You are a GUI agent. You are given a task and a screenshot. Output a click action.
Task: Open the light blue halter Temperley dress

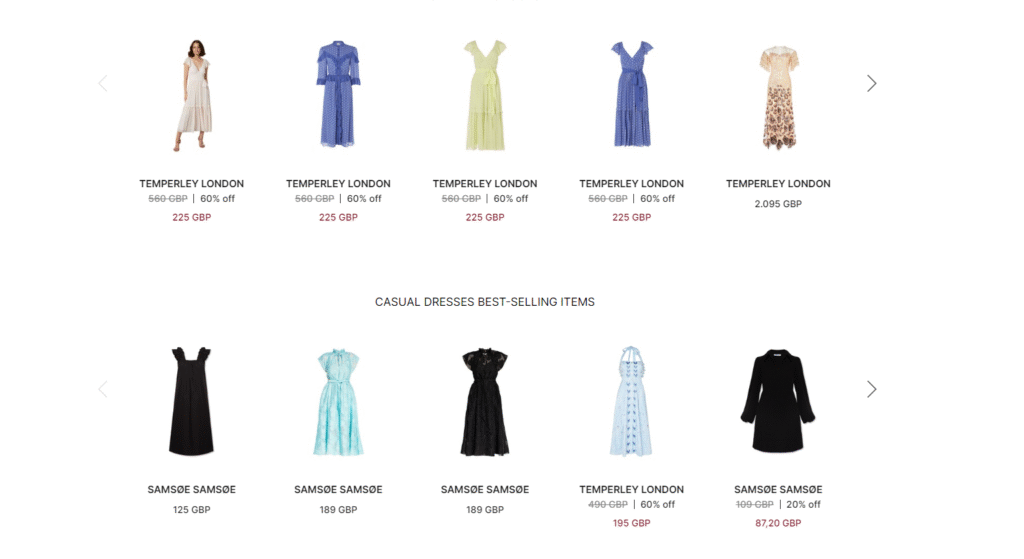tap(631, 401)
